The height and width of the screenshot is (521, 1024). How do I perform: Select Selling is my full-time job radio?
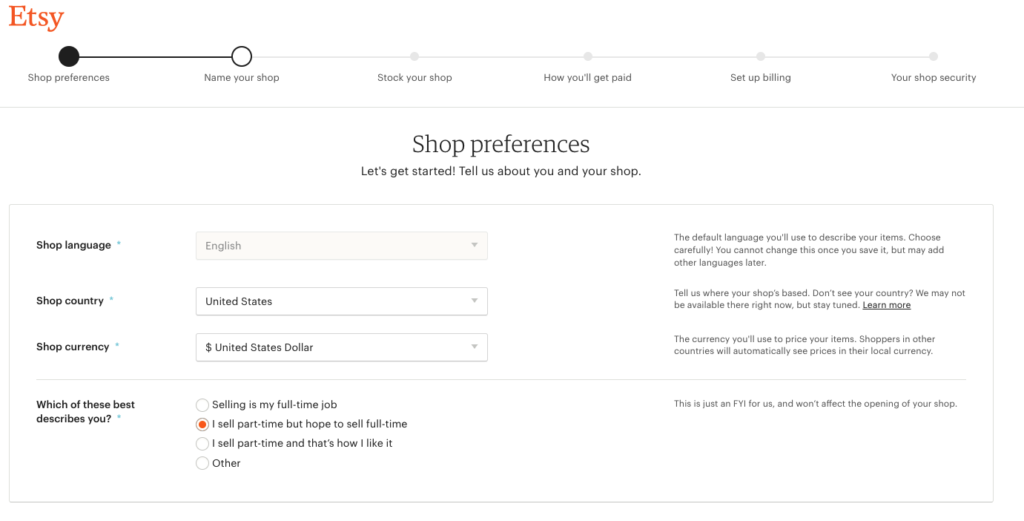tap(202, 405)
